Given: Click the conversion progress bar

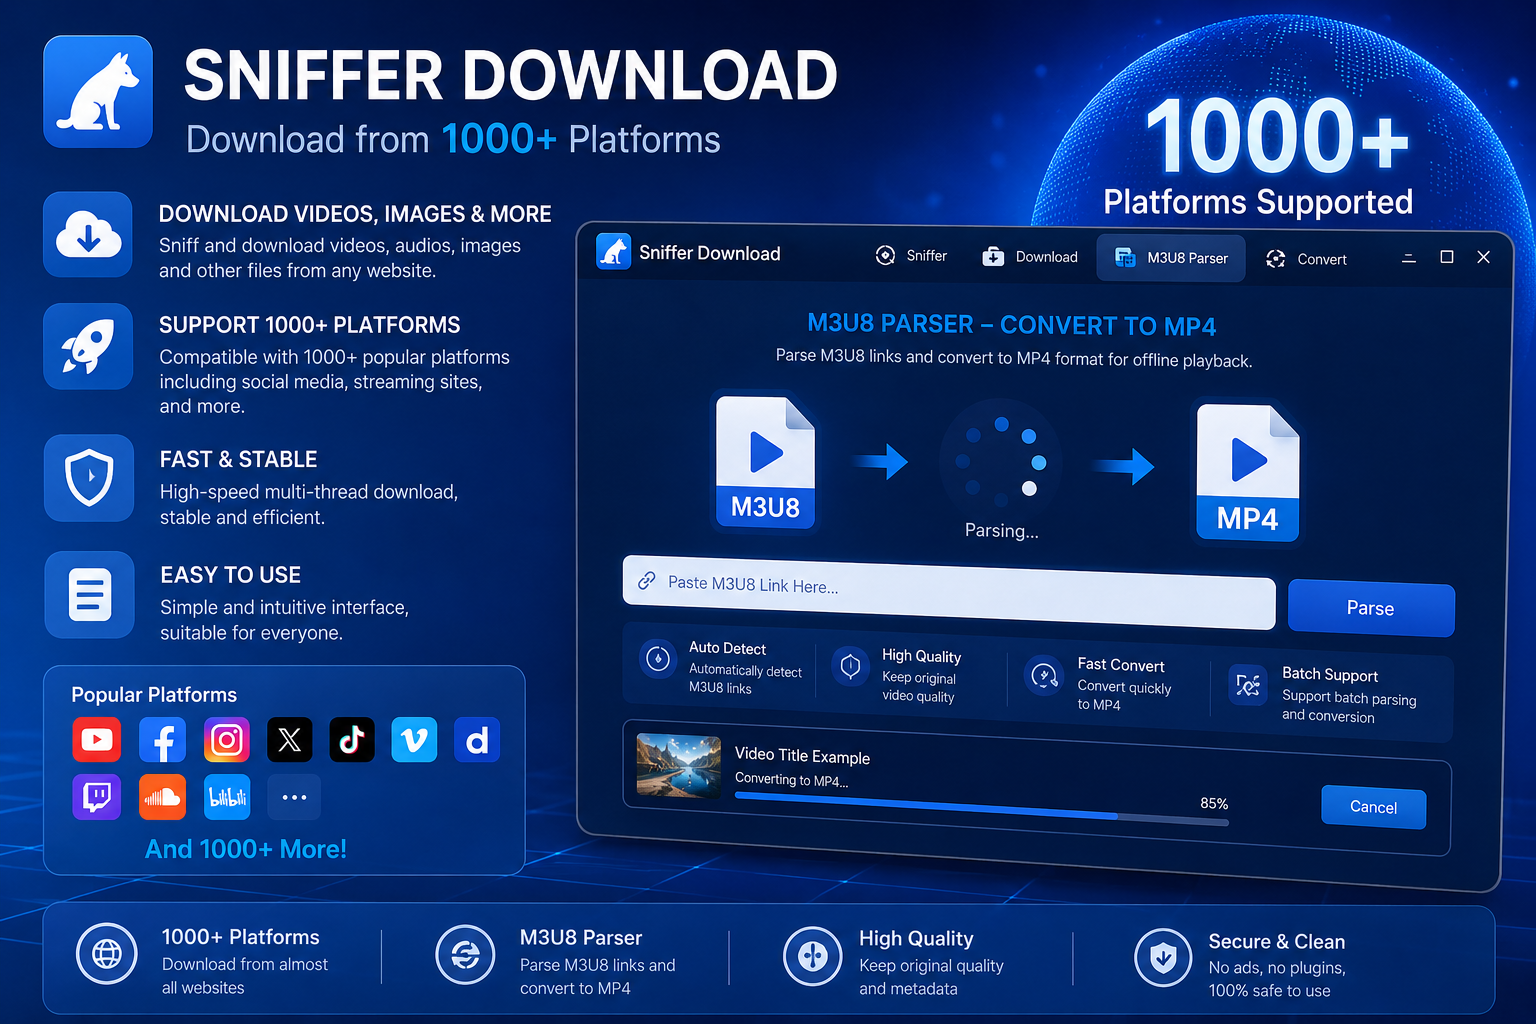Looking at the screenshot, I should [982, 809].
